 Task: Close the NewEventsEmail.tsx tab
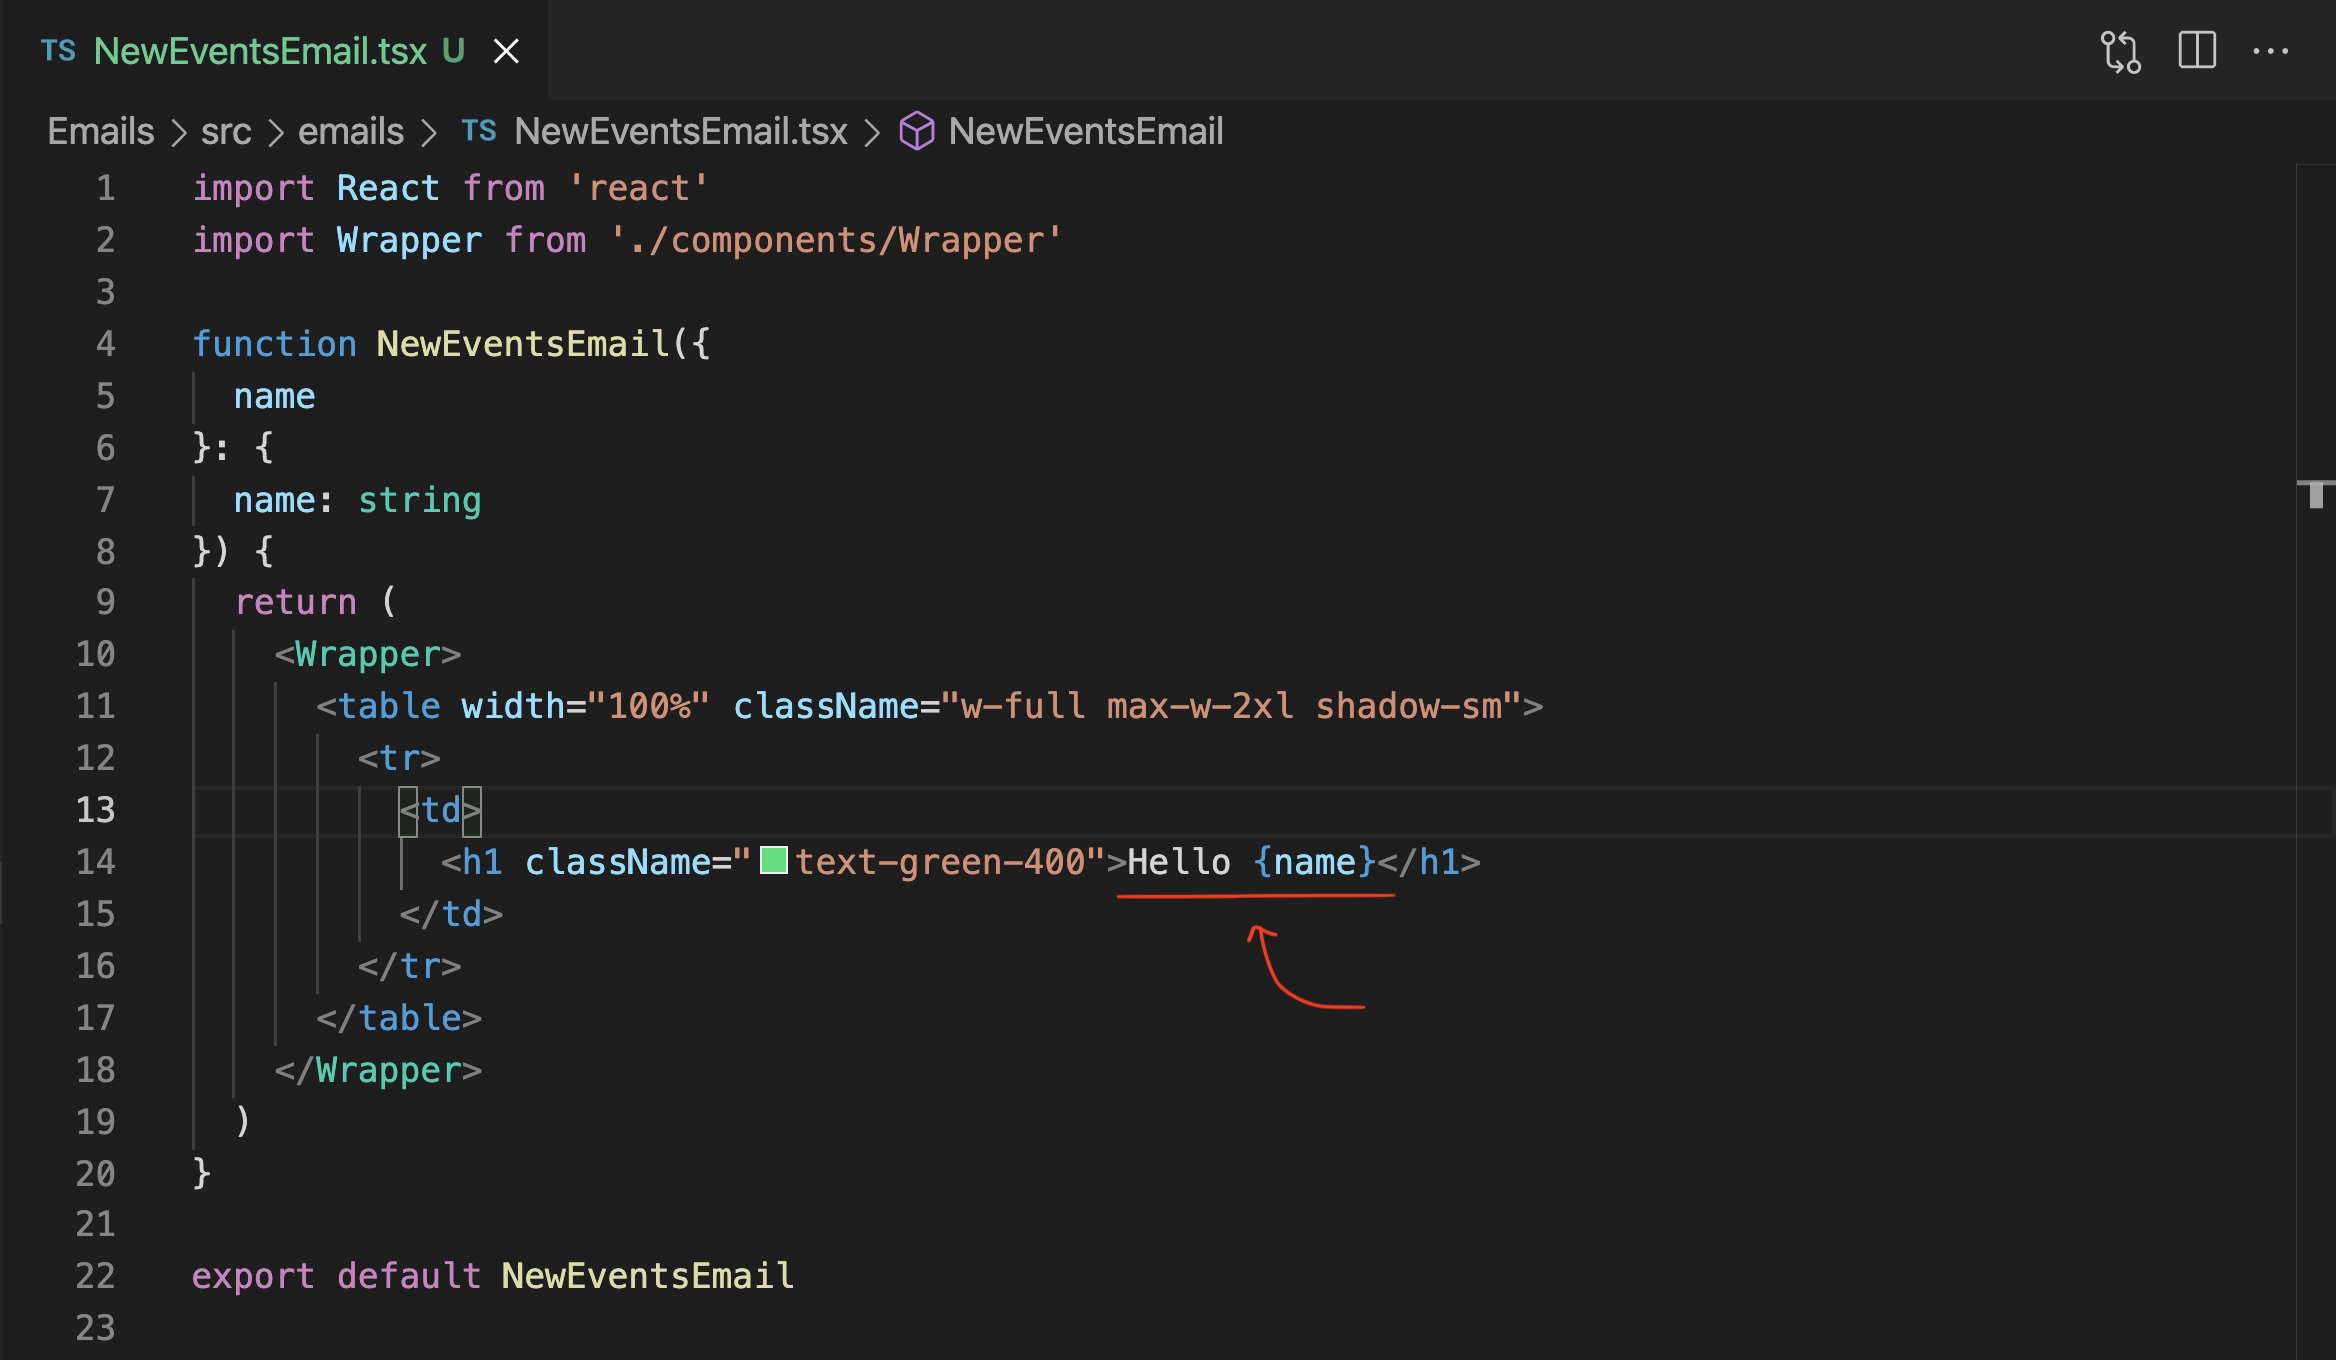(x=506, y=51)
